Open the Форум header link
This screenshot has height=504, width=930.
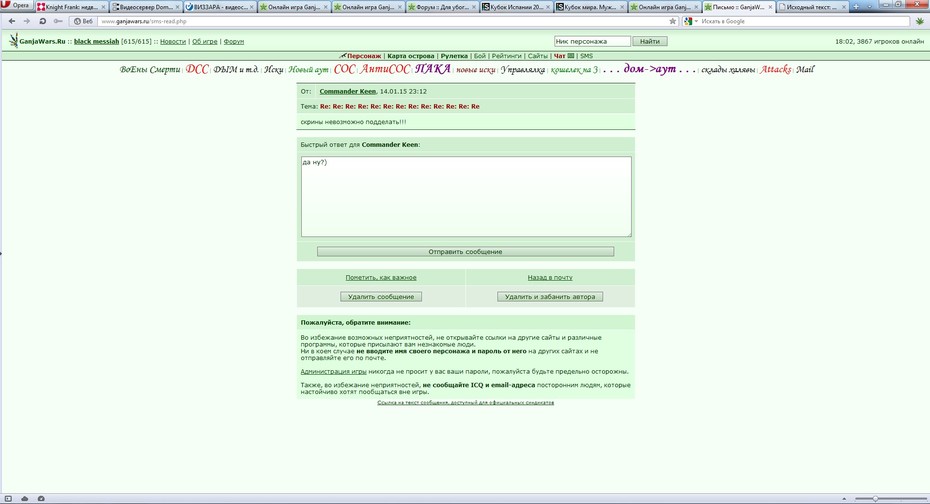233,42
